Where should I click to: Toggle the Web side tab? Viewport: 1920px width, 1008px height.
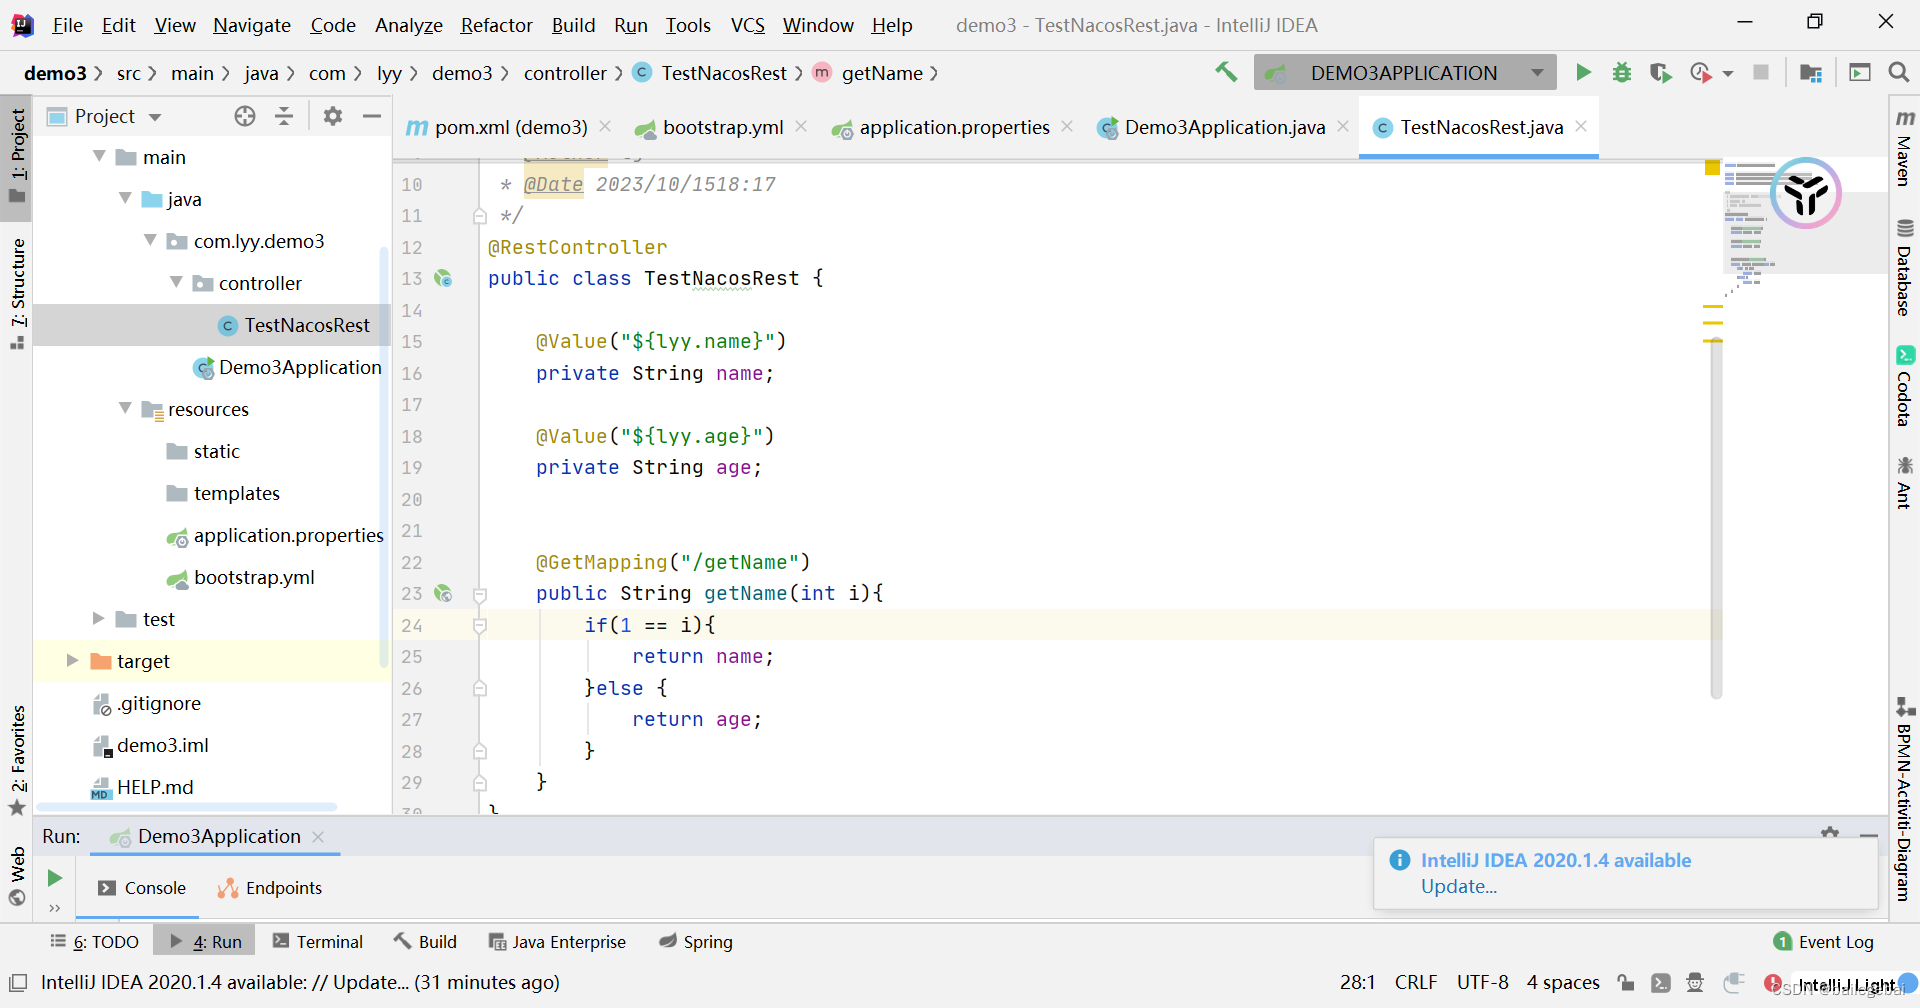[17, 876]
